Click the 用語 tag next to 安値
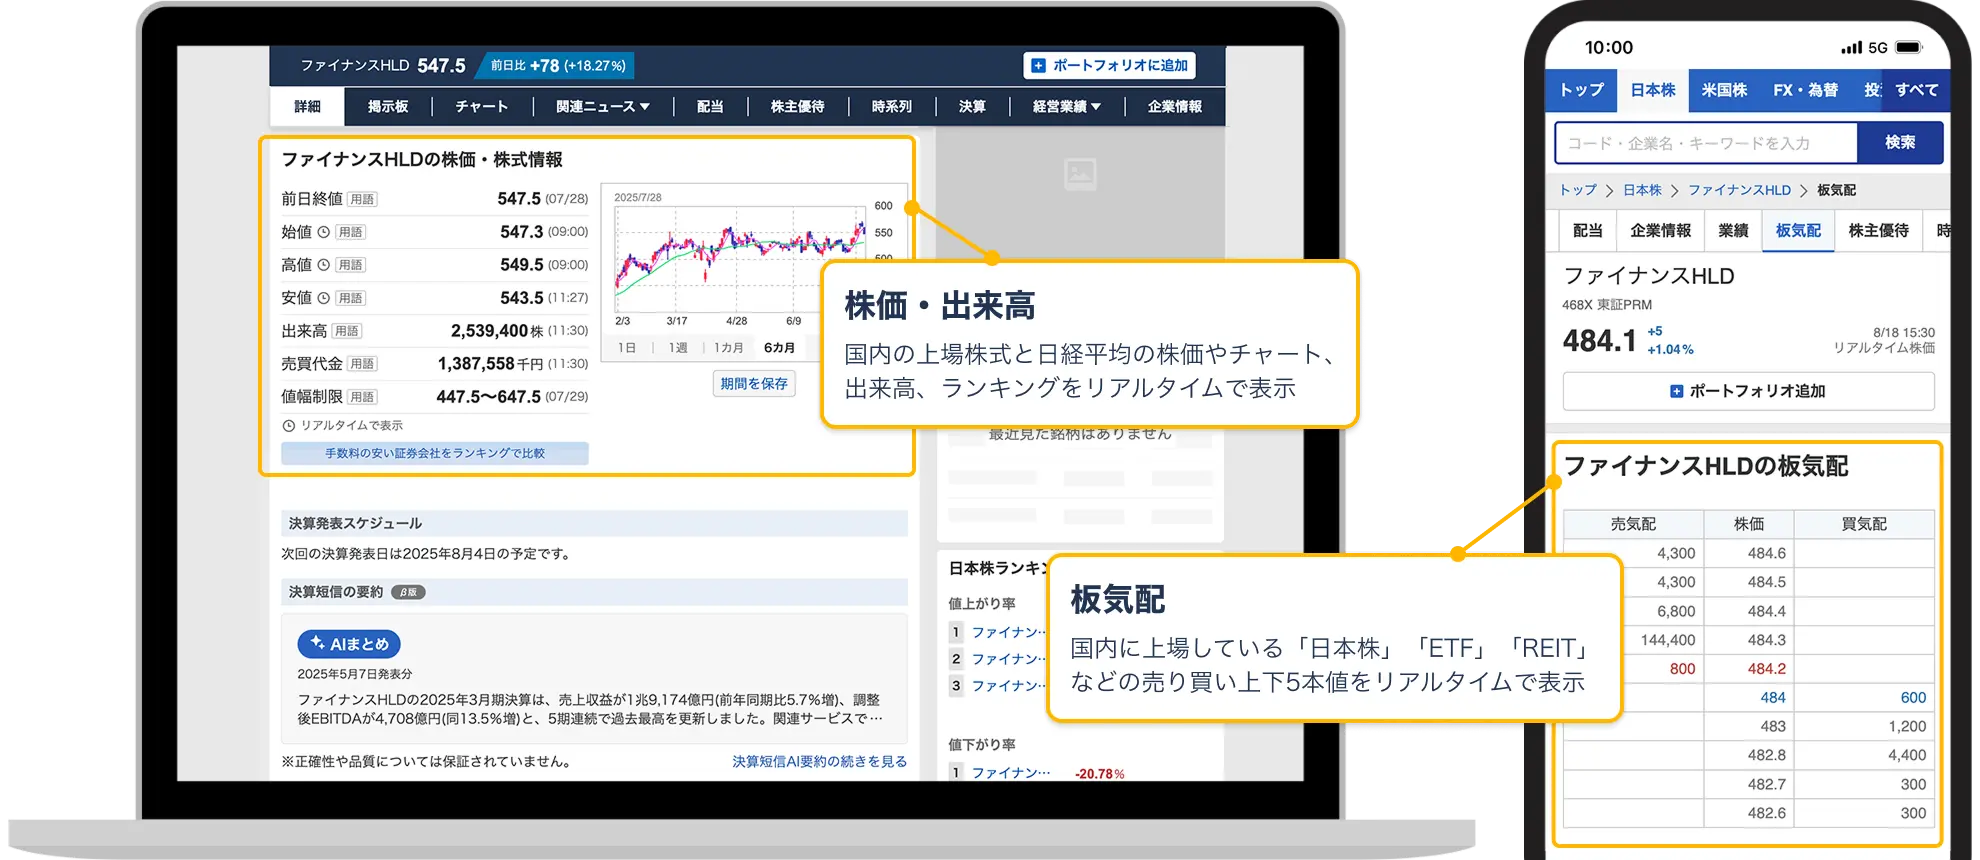The width and height of the screenshot is (1980, 860). [350, 298]
